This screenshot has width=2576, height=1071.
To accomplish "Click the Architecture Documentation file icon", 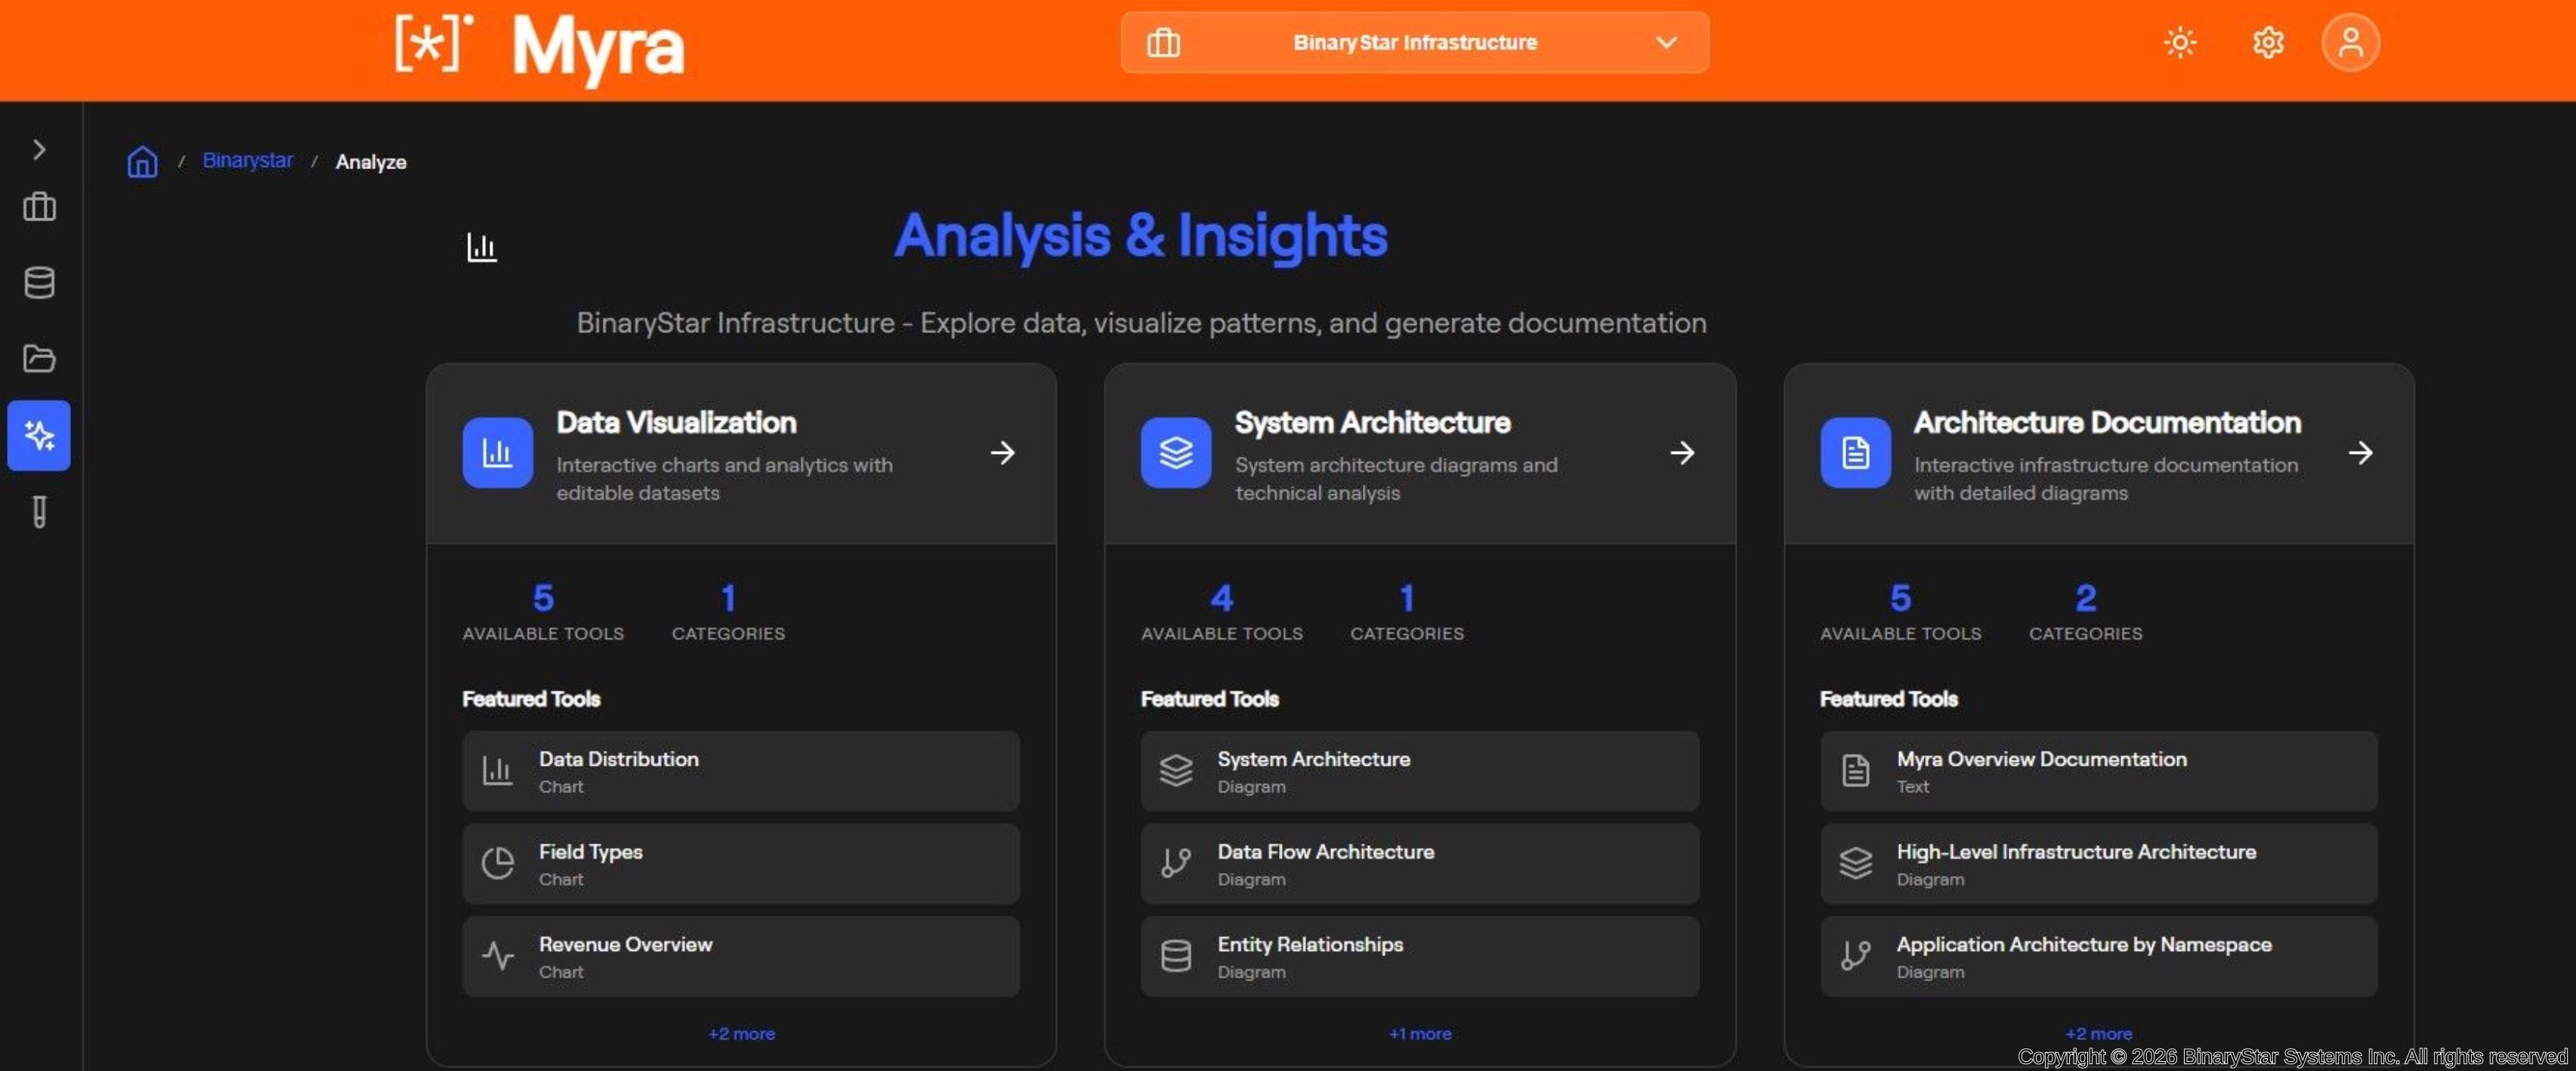I will pyautogui.click(x=1855, y=453).
